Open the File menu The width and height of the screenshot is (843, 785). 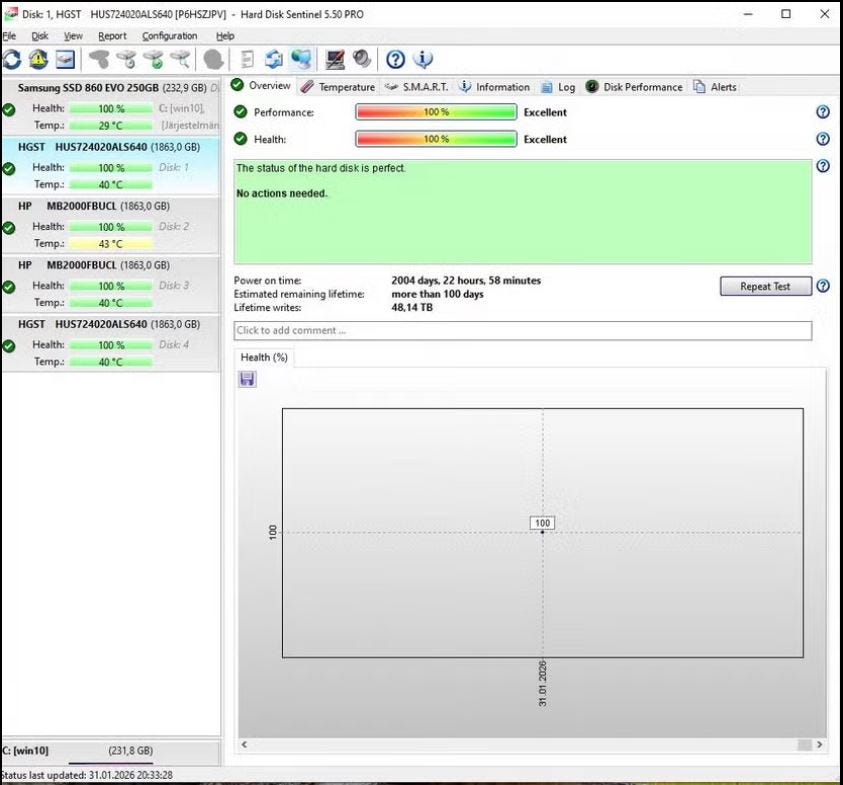[9, 36]
